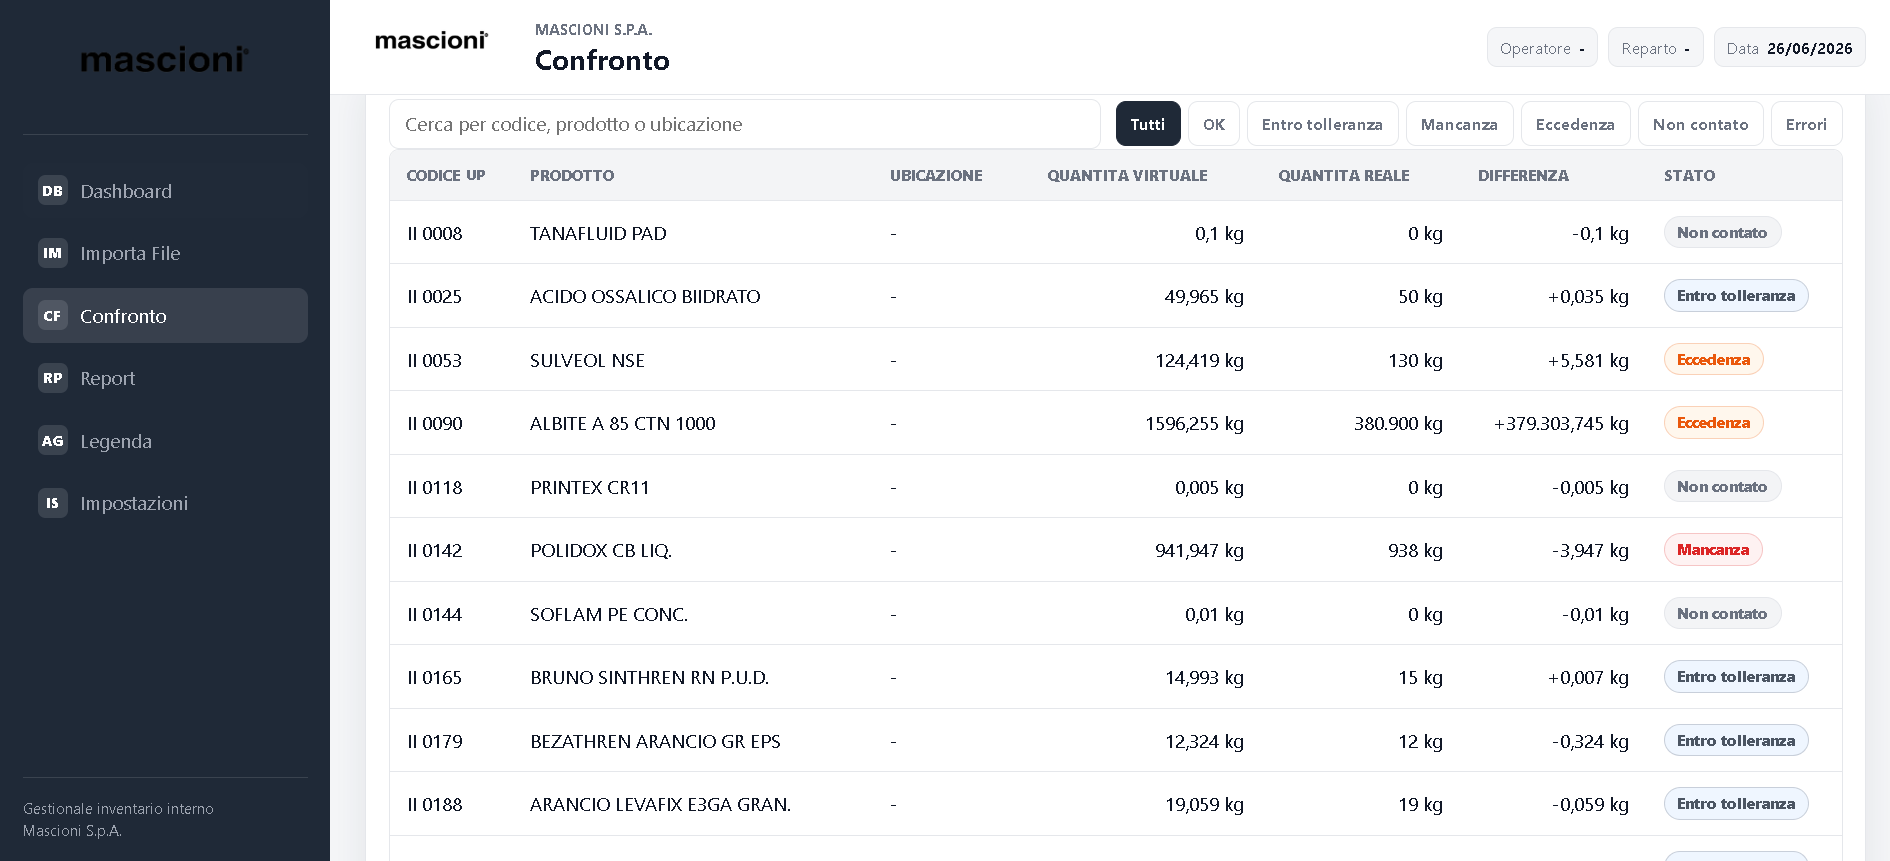The width and height of the screenshot is (1890, 861).
Task: Filter rows by OK status
Action: click(1214, 124)
